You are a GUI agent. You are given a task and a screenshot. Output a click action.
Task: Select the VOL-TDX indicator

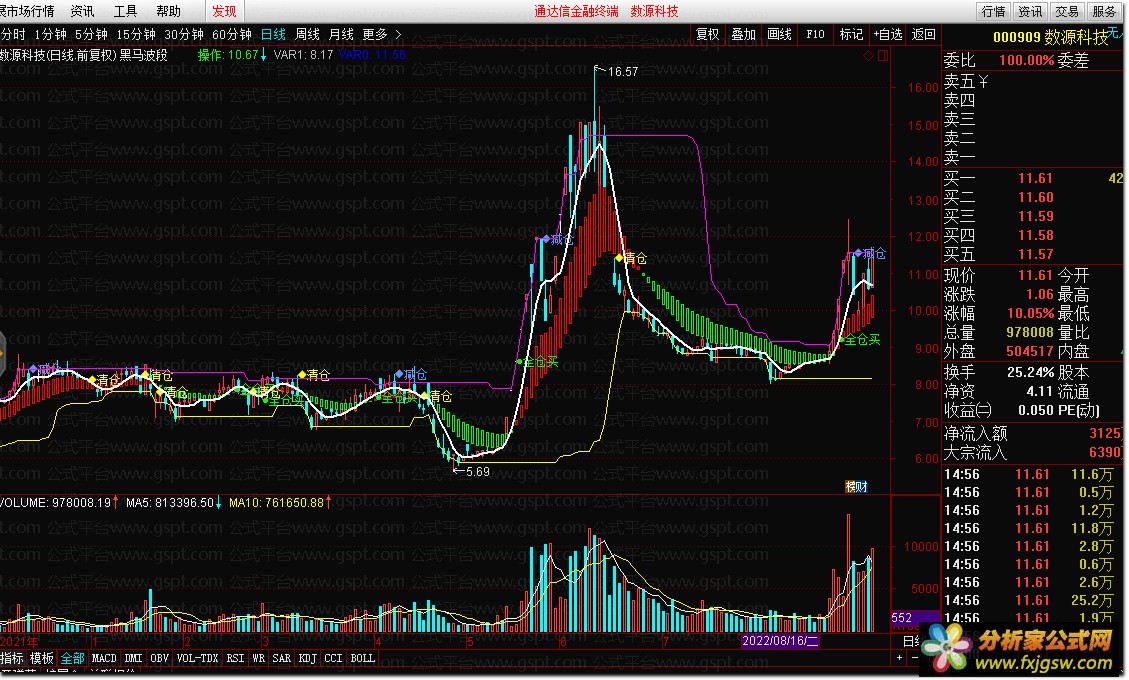(197, 658)
